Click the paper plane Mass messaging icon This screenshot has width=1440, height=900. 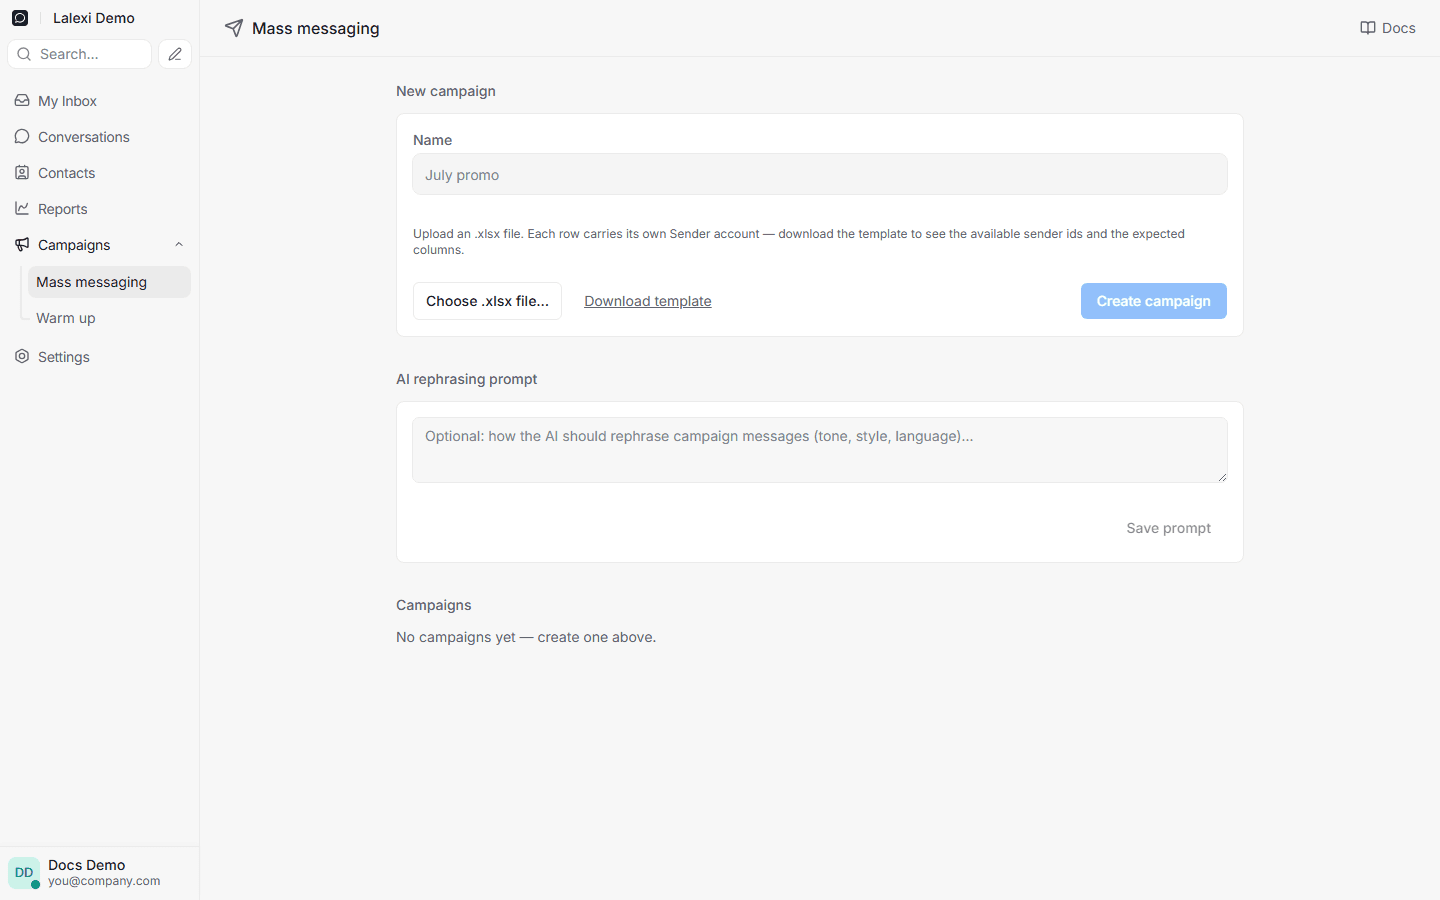[x=234, y=28]
